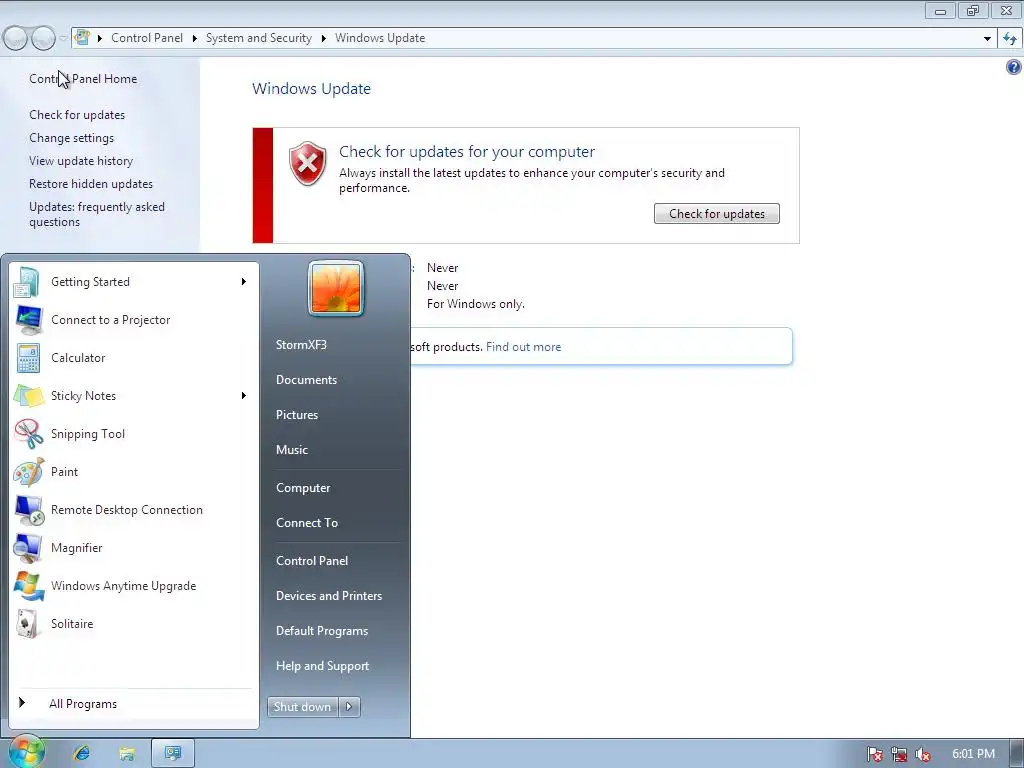Click Windows Update breadcrumb
The image size is (1024, 768).
(380, 38)
